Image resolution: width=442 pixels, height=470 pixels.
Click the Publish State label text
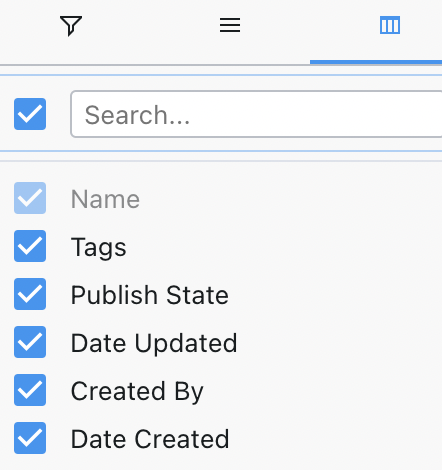tap(150, 295)
